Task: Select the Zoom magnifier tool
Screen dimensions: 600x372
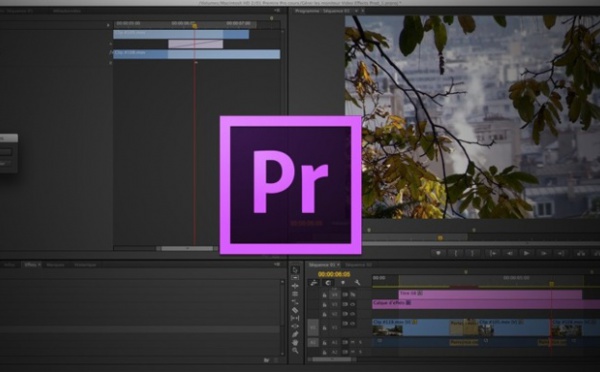Action: (x=295, y=350)
